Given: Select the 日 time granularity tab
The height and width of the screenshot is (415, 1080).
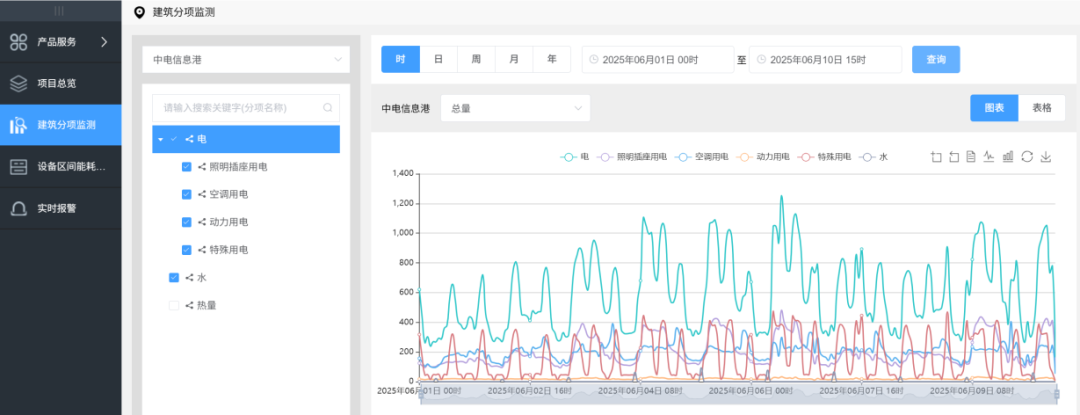Looking at the screenshot, I should tap(438, 60).
